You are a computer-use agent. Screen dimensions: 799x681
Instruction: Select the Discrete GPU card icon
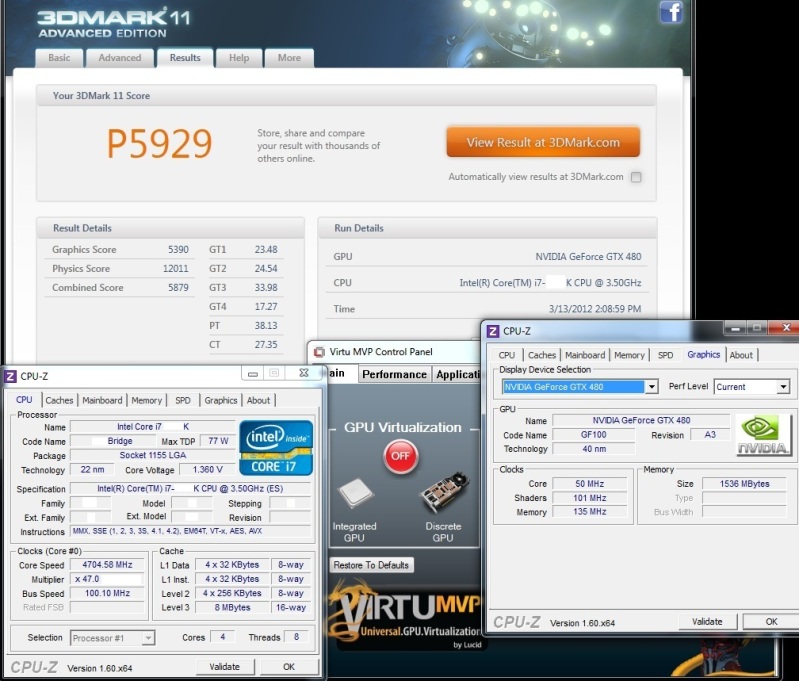[443, 492]
